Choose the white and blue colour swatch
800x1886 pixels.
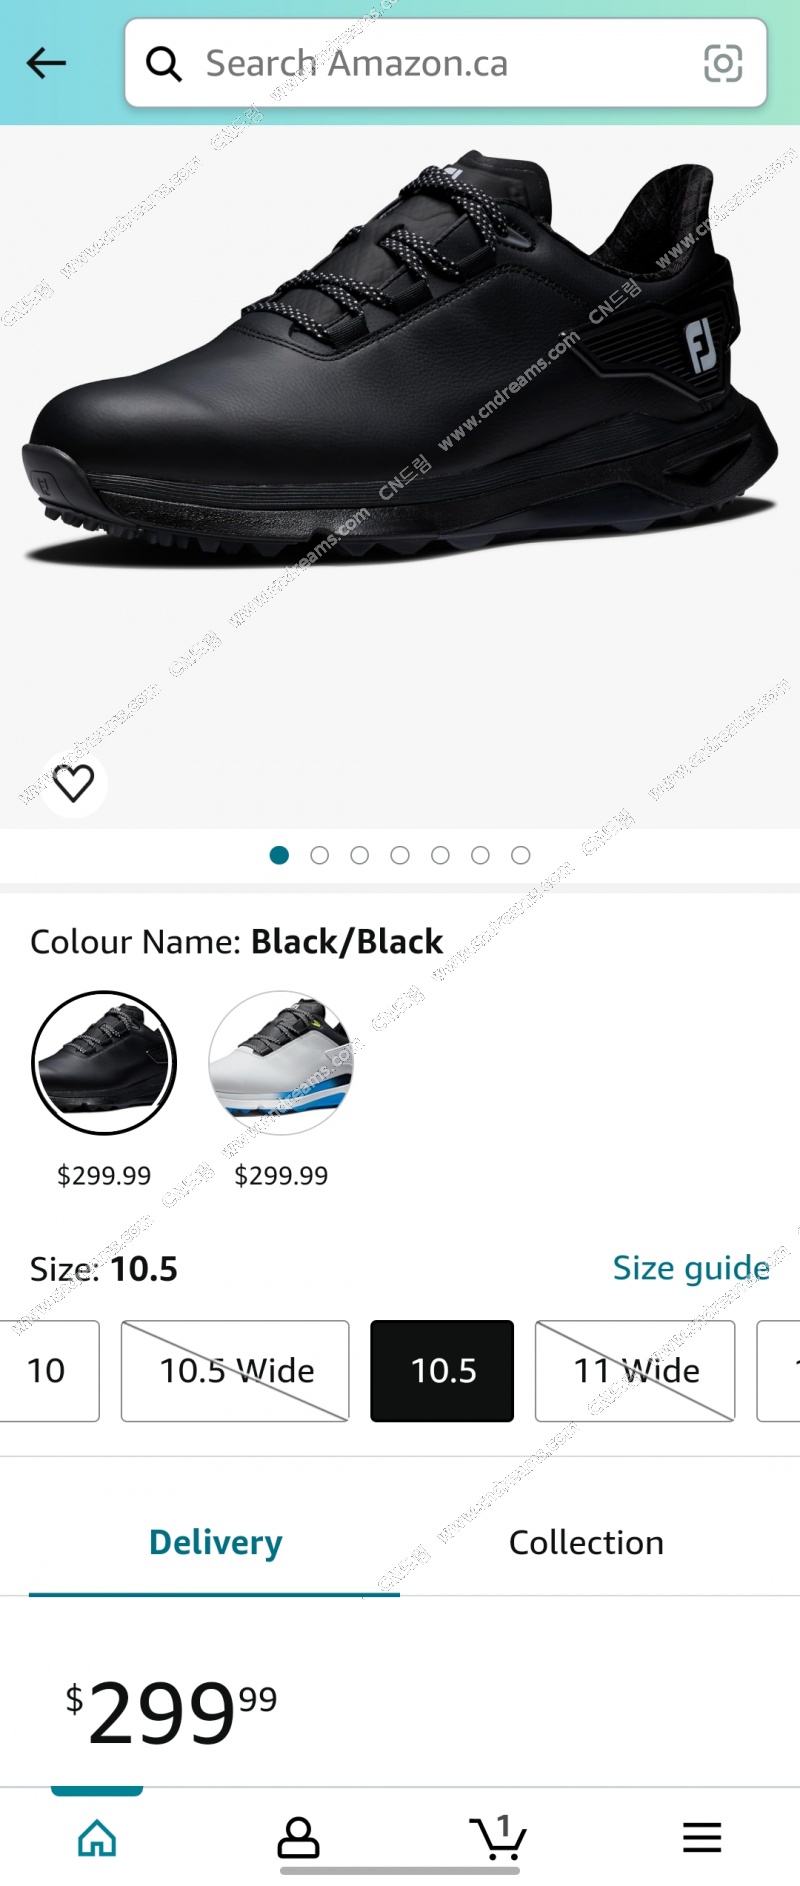point(281,1063)
